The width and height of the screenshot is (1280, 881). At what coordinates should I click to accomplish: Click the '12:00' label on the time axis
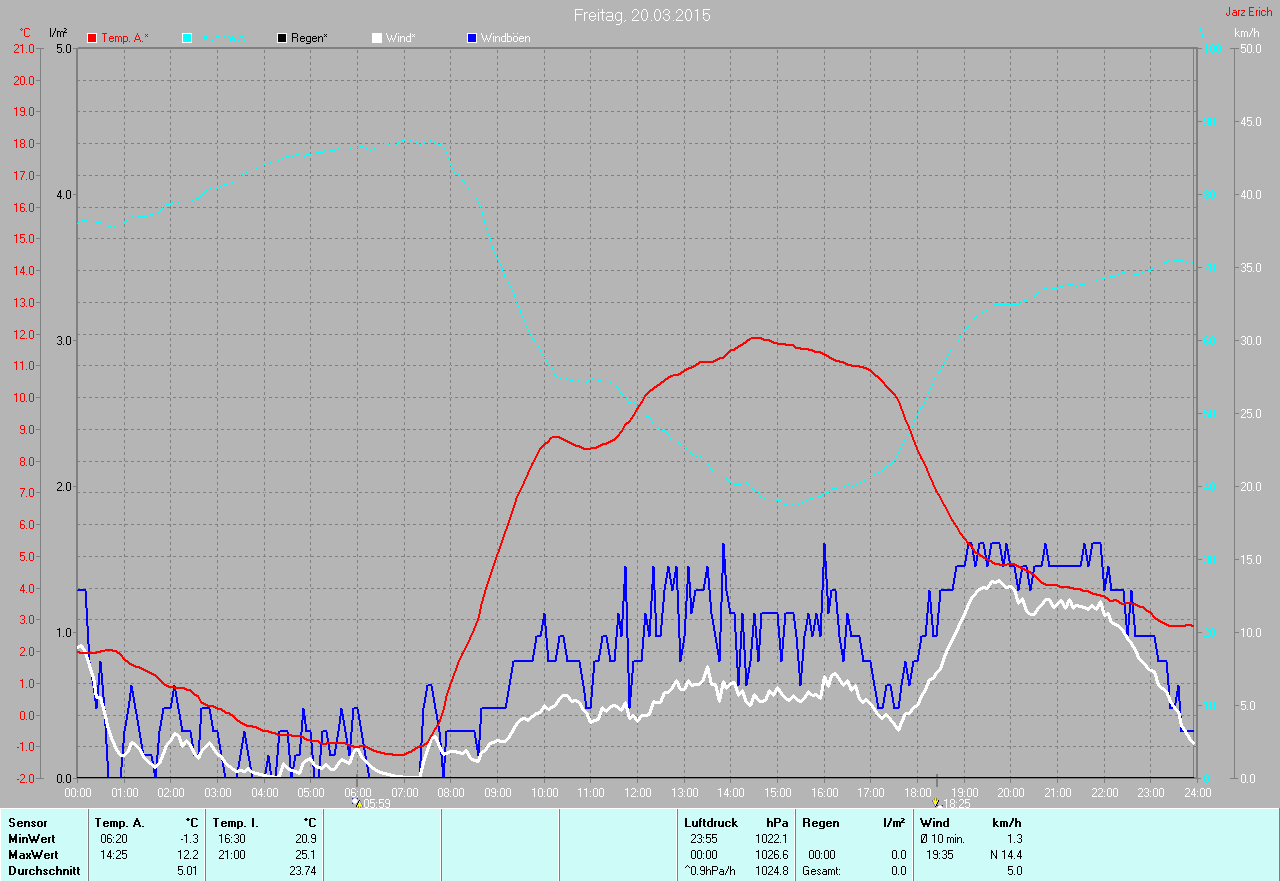click(637, 792)
